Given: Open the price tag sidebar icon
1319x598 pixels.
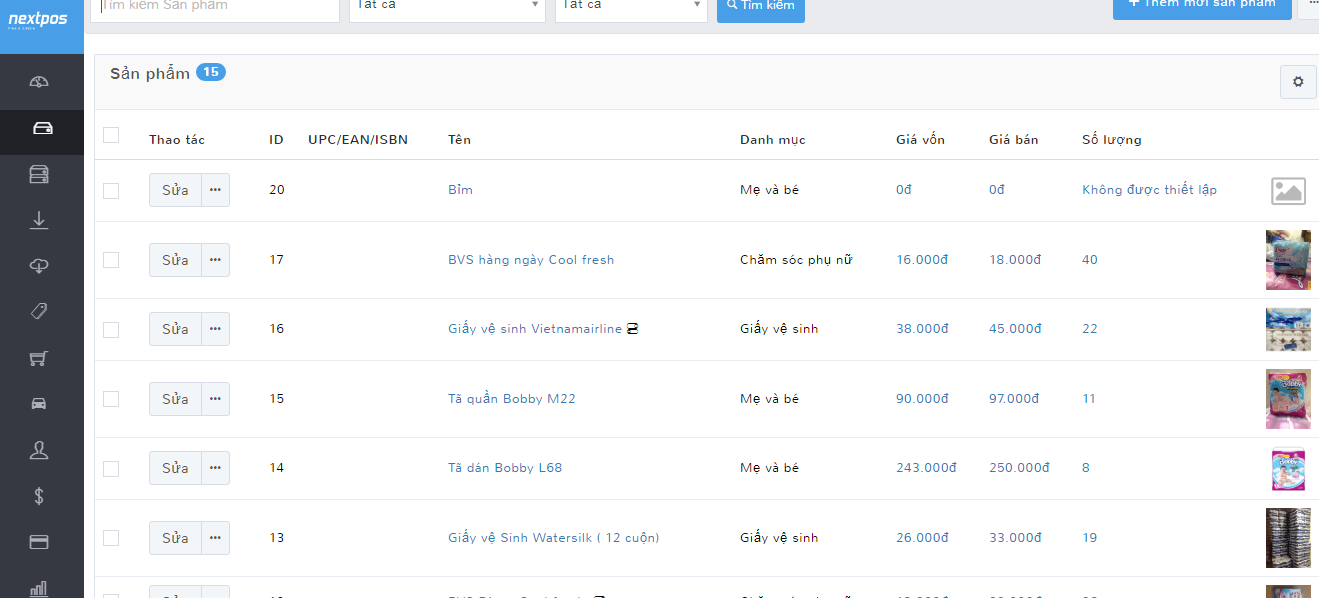Looking at the screenshot, I should (39, 311).
